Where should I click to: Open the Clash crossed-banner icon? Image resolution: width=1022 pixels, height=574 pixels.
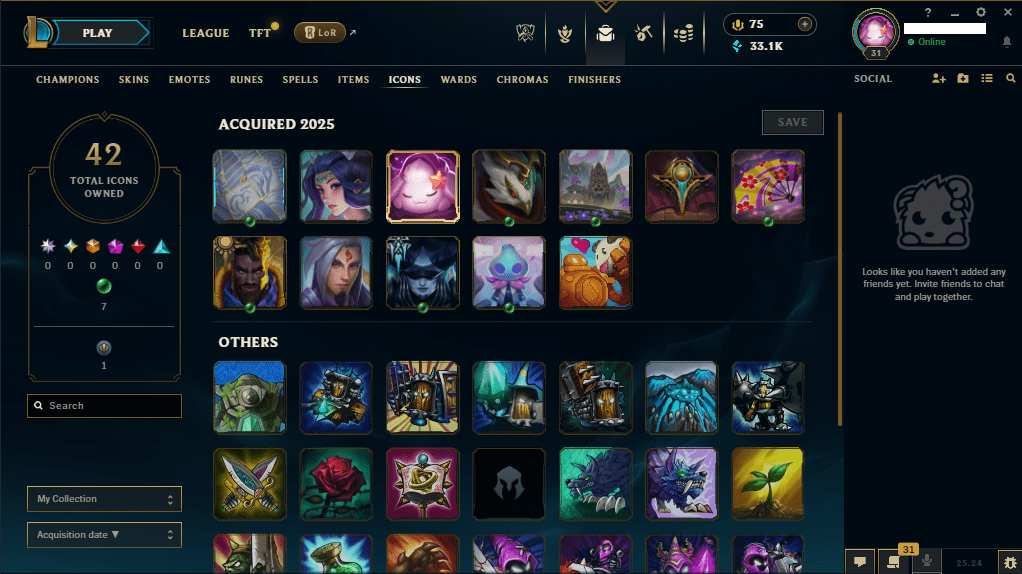coord(525,33)
